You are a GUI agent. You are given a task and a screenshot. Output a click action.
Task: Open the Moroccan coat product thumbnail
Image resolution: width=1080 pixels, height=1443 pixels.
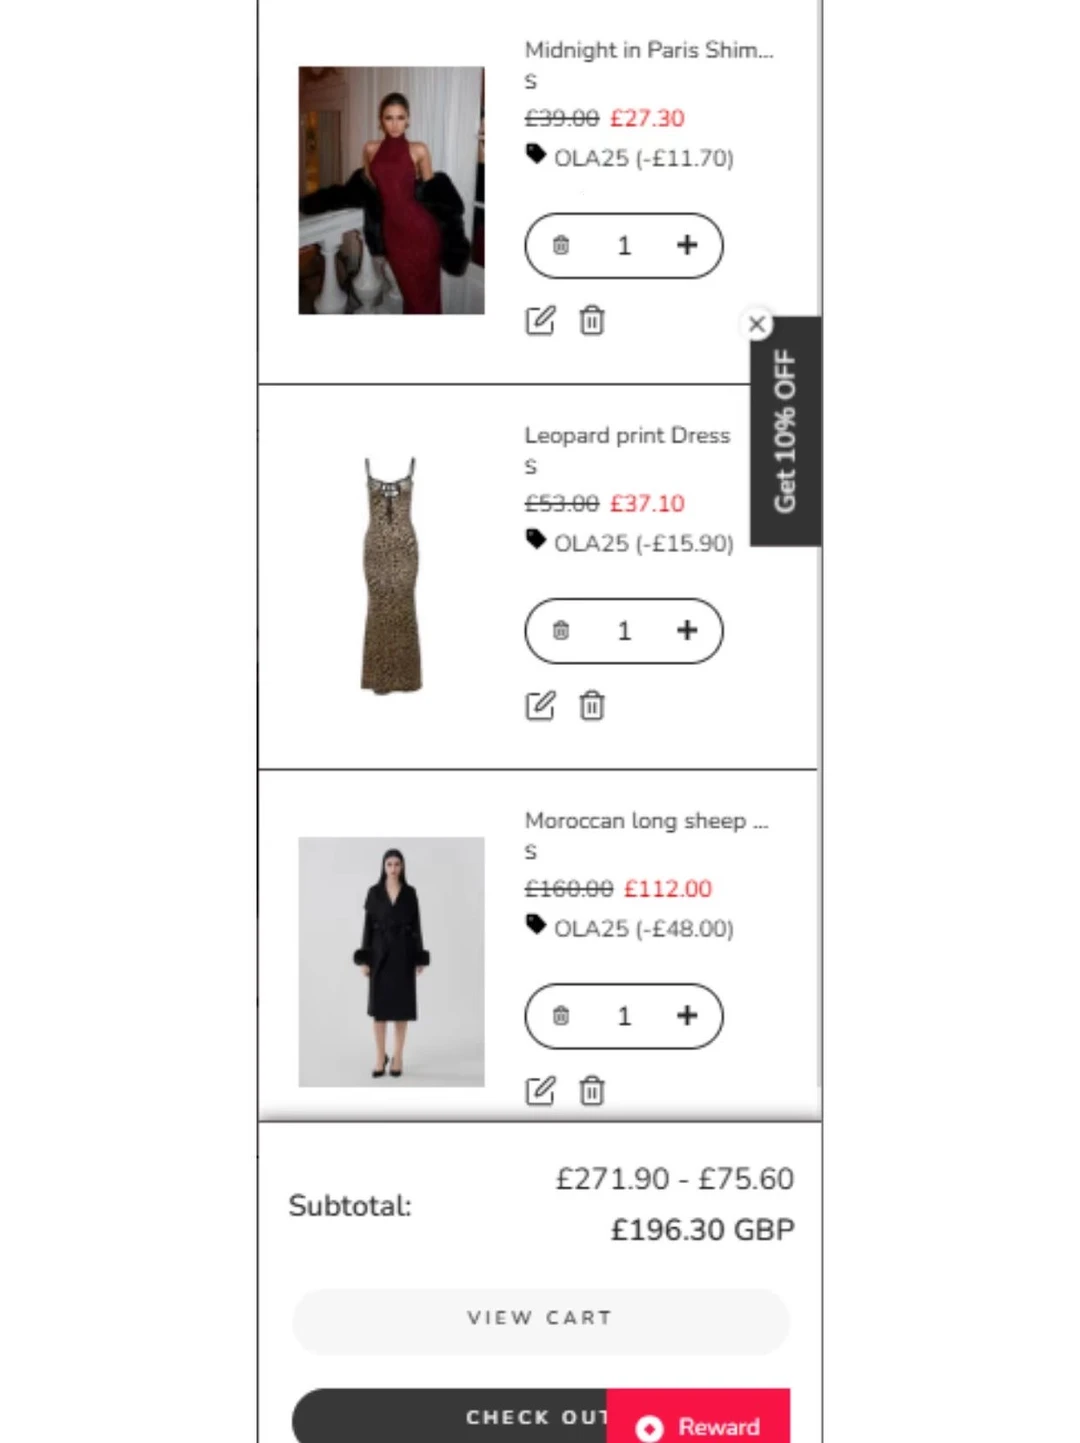(391, 961)
